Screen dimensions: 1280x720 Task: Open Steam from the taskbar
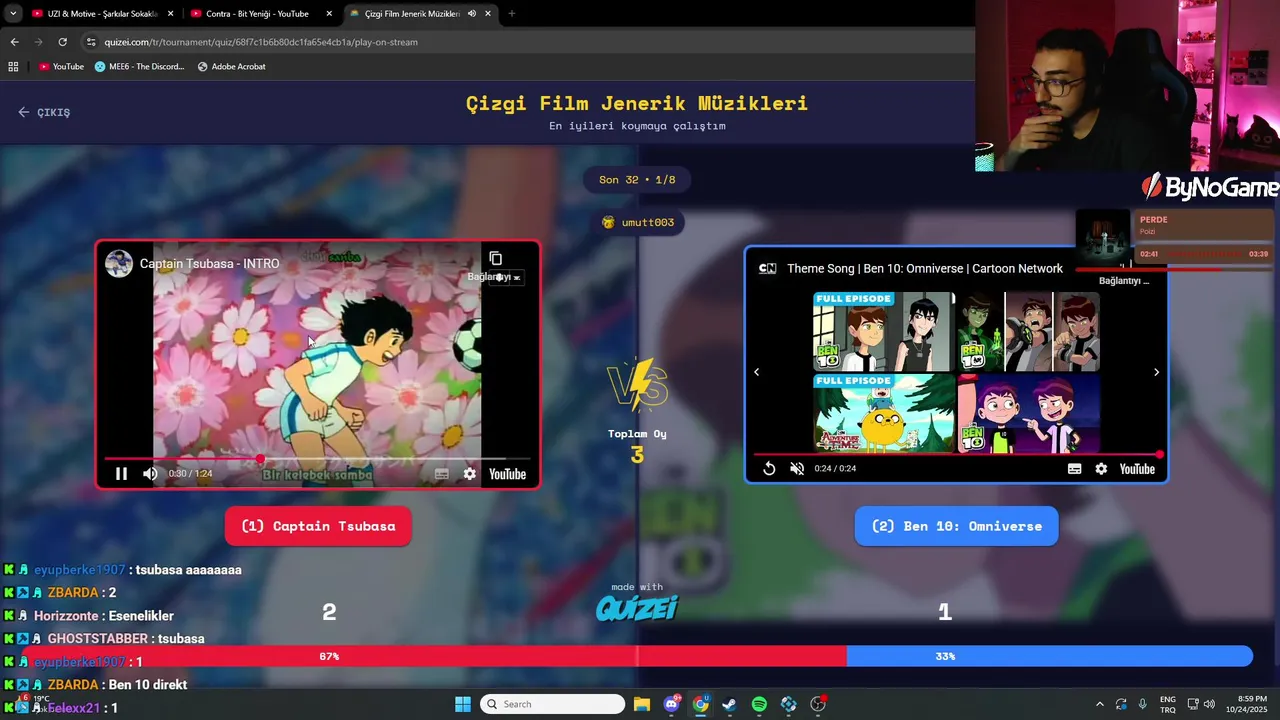point(730,704)
